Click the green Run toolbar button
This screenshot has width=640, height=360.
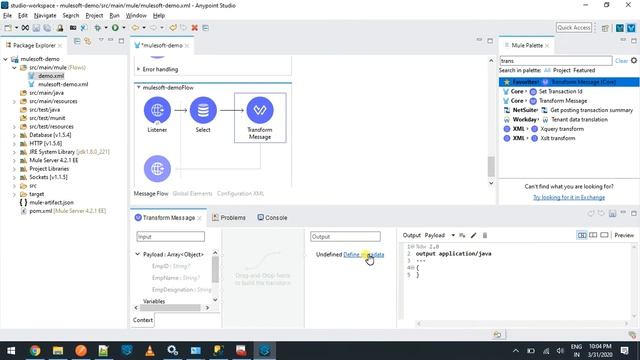tap(115, 28)
